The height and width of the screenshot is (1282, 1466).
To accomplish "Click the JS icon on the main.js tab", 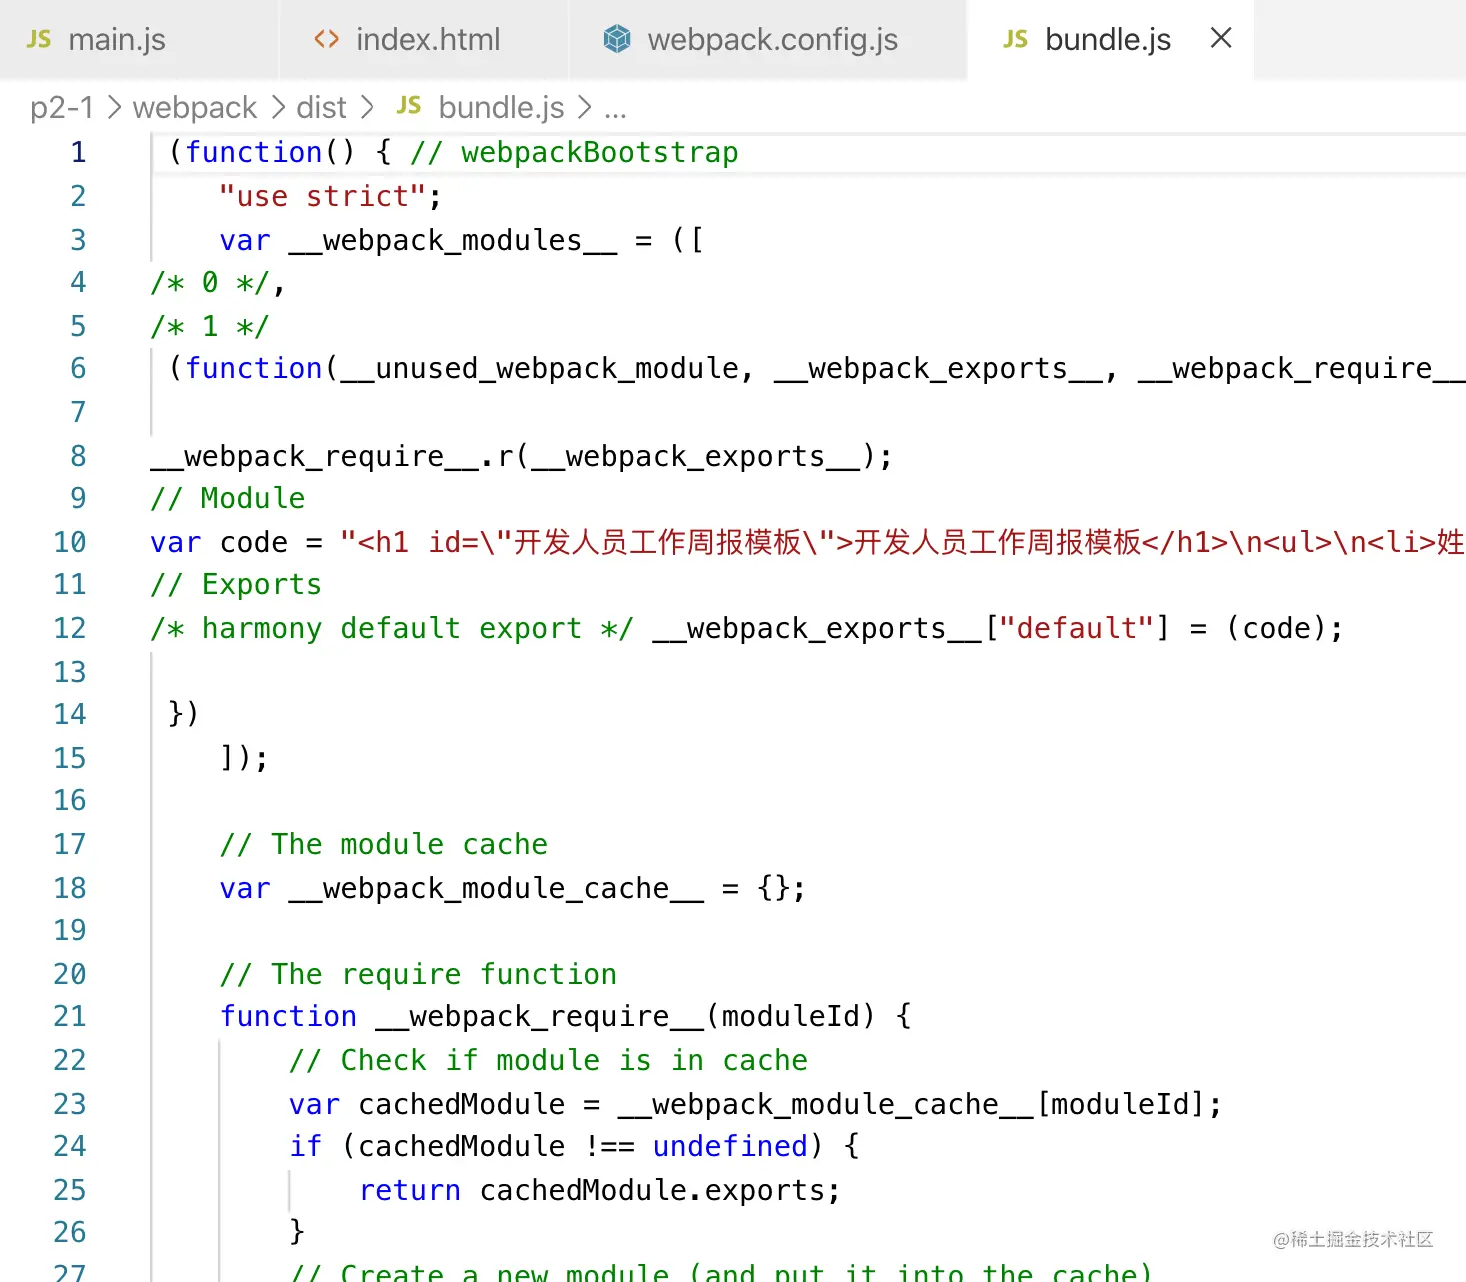I will click(x=39, y=39).
